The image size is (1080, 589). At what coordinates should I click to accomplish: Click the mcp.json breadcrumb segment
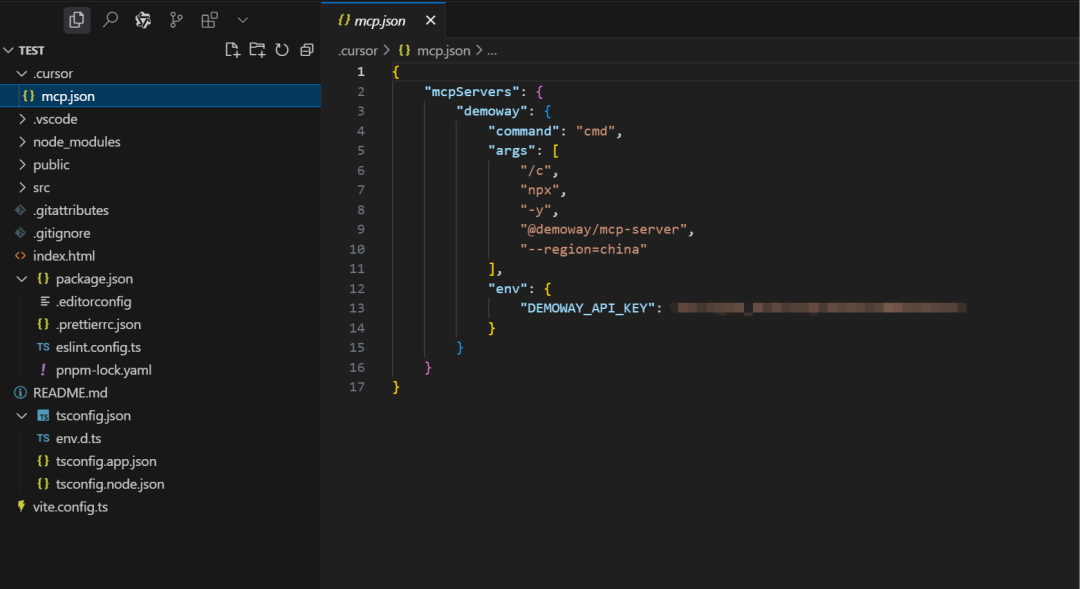(x=442, y=50)
